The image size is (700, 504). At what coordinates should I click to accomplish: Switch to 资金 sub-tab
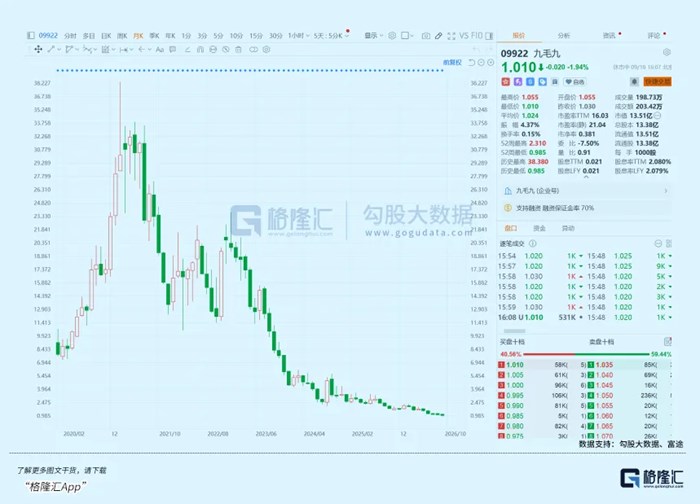[539, 228]
